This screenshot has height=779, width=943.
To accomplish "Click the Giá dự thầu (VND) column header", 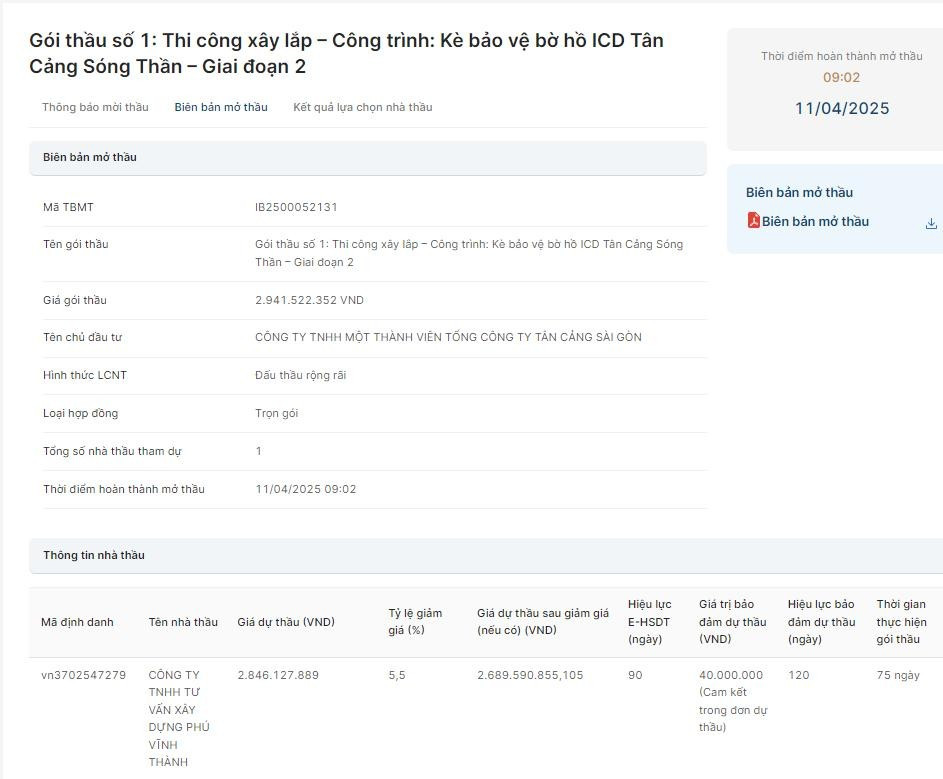I will tap(286, 622).
